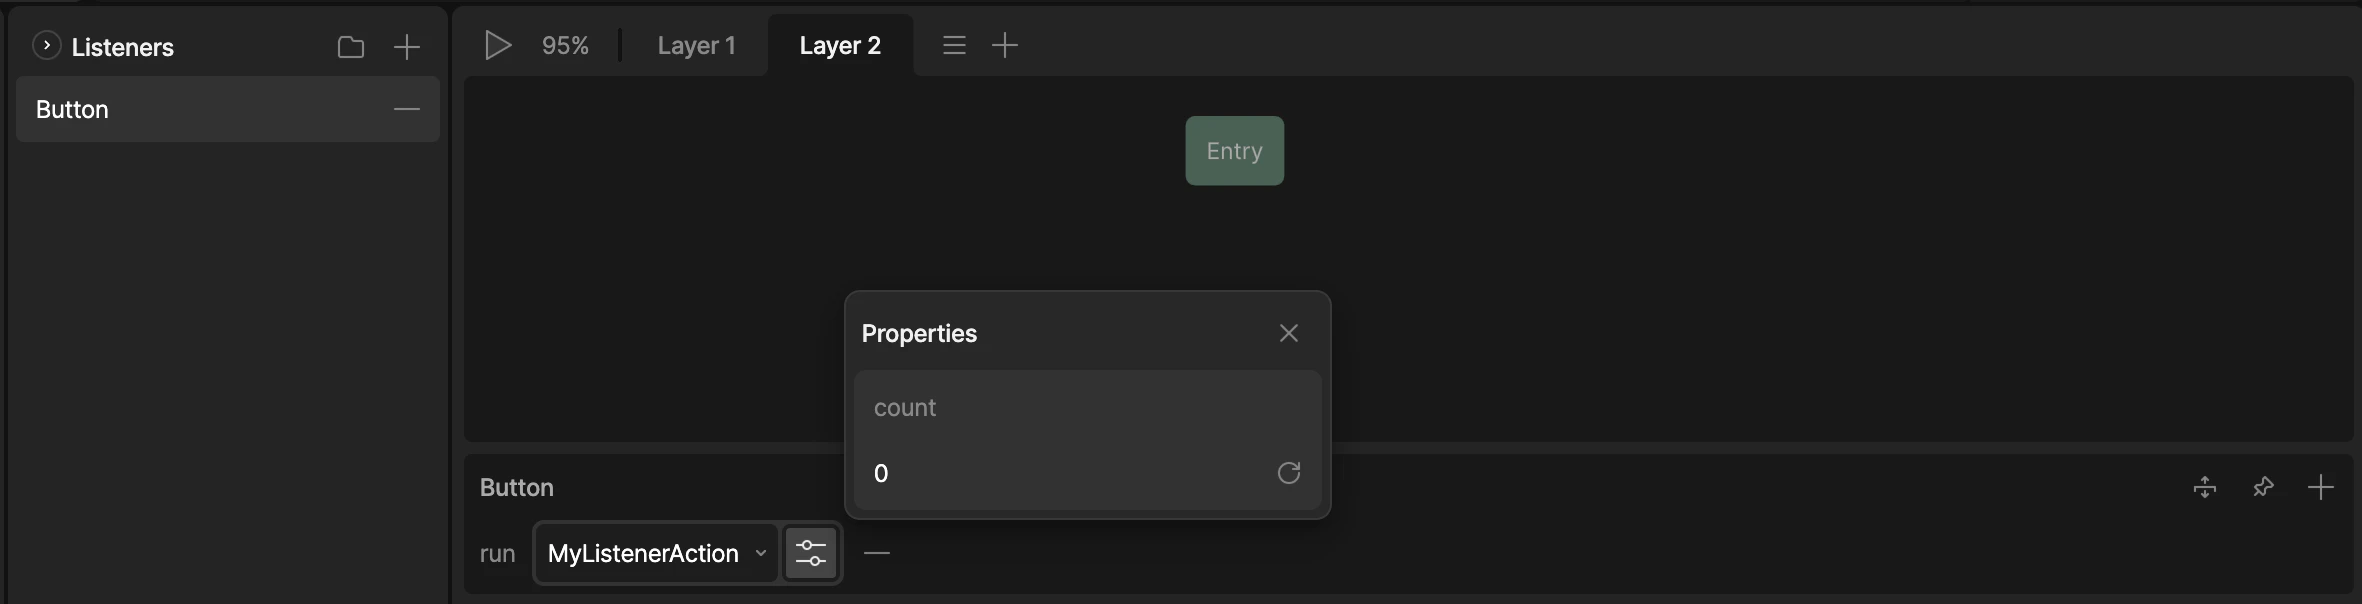
Task: Open the folder icon in the Listeners panel
Action: pyautogui.click(x=351, y=46)
